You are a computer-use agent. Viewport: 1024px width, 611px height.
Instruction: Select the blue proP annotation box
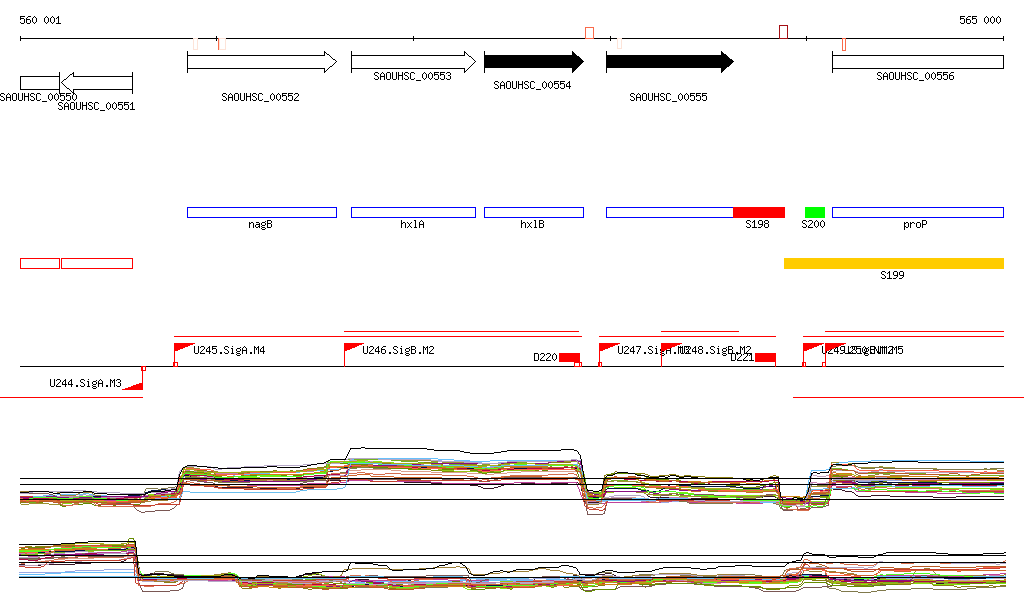(x=918, y=212)
